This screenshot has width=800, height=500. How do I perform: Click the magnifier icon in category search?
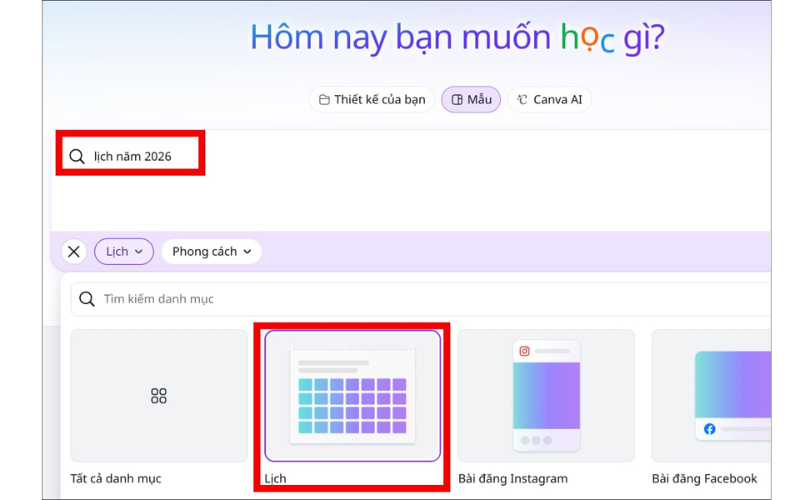pos(87,299)
